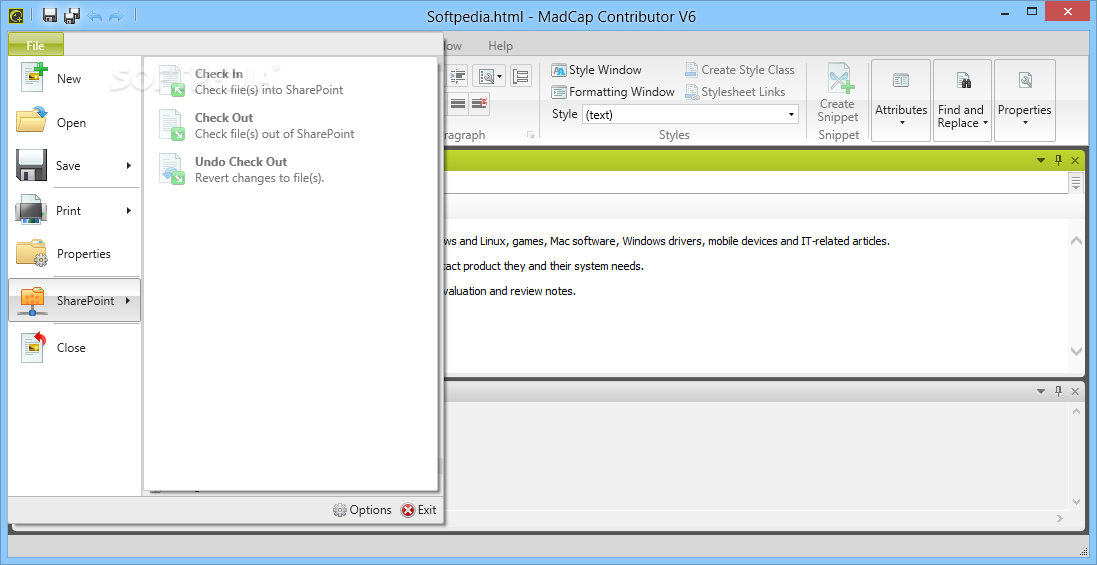Pin the green document panel
Image resolution: width=1097 pixels, height=565 pixels.
click(x=1059, y=161)
